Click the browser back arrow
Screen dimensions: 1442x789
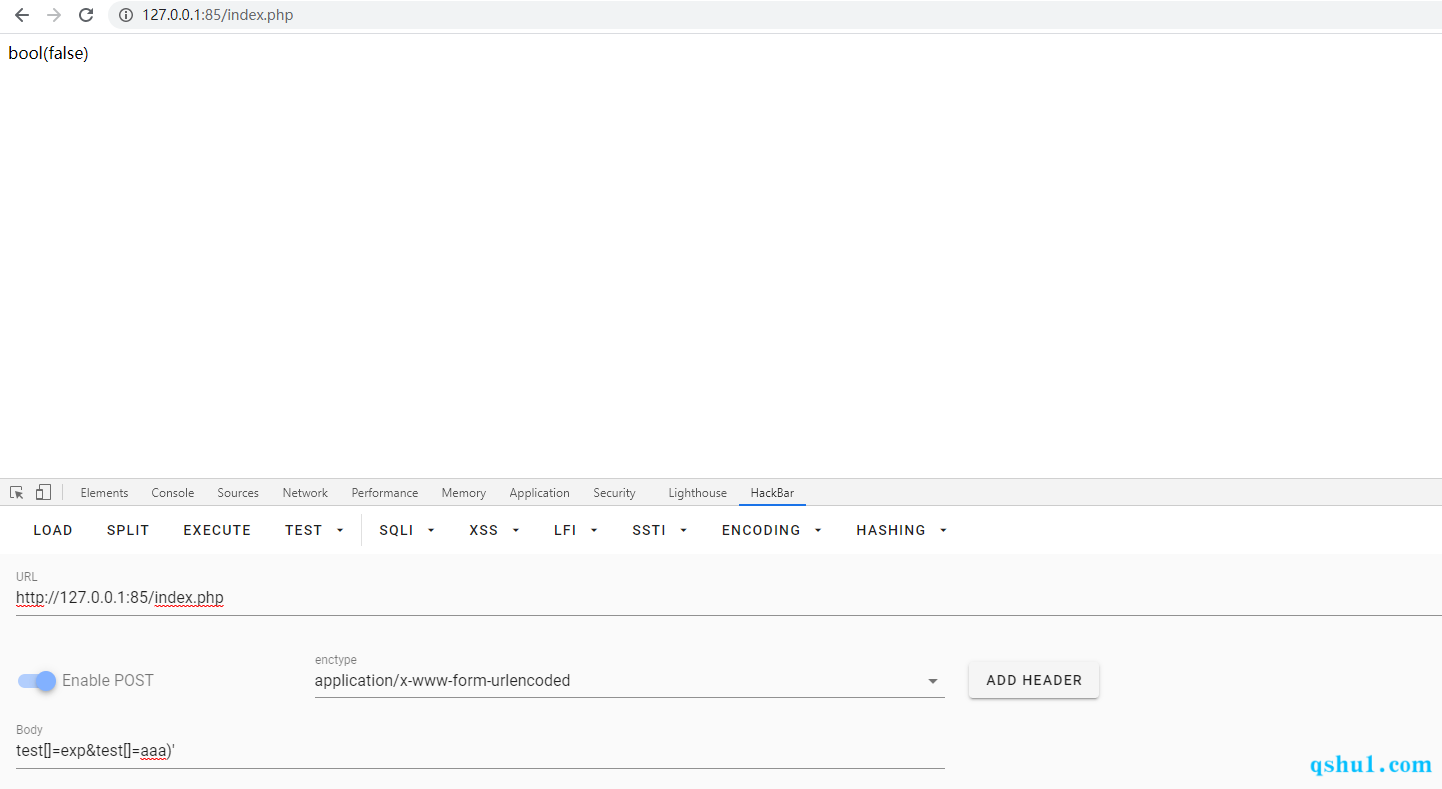coord(21,15)
